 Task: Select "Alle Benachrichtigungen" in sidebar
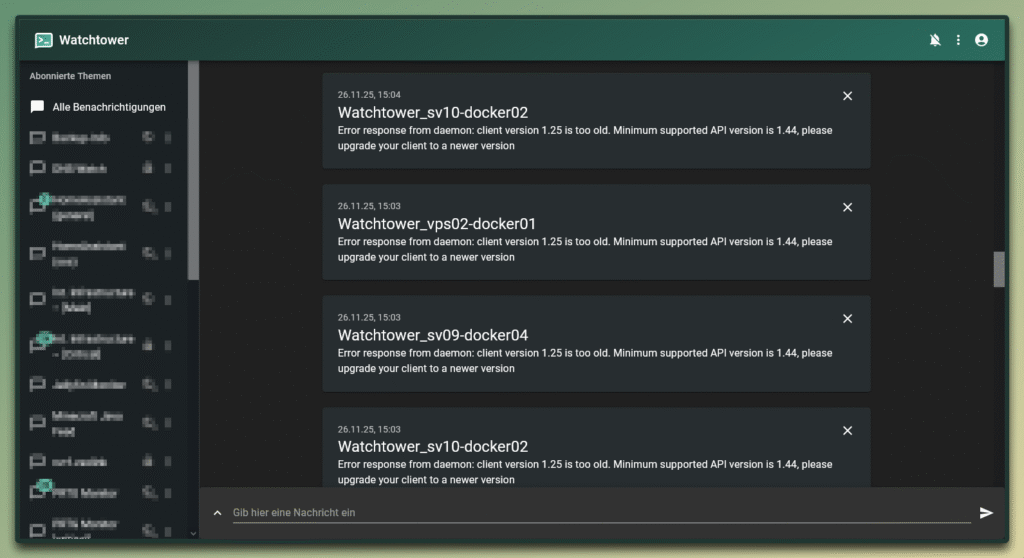[x=109, y=107]
